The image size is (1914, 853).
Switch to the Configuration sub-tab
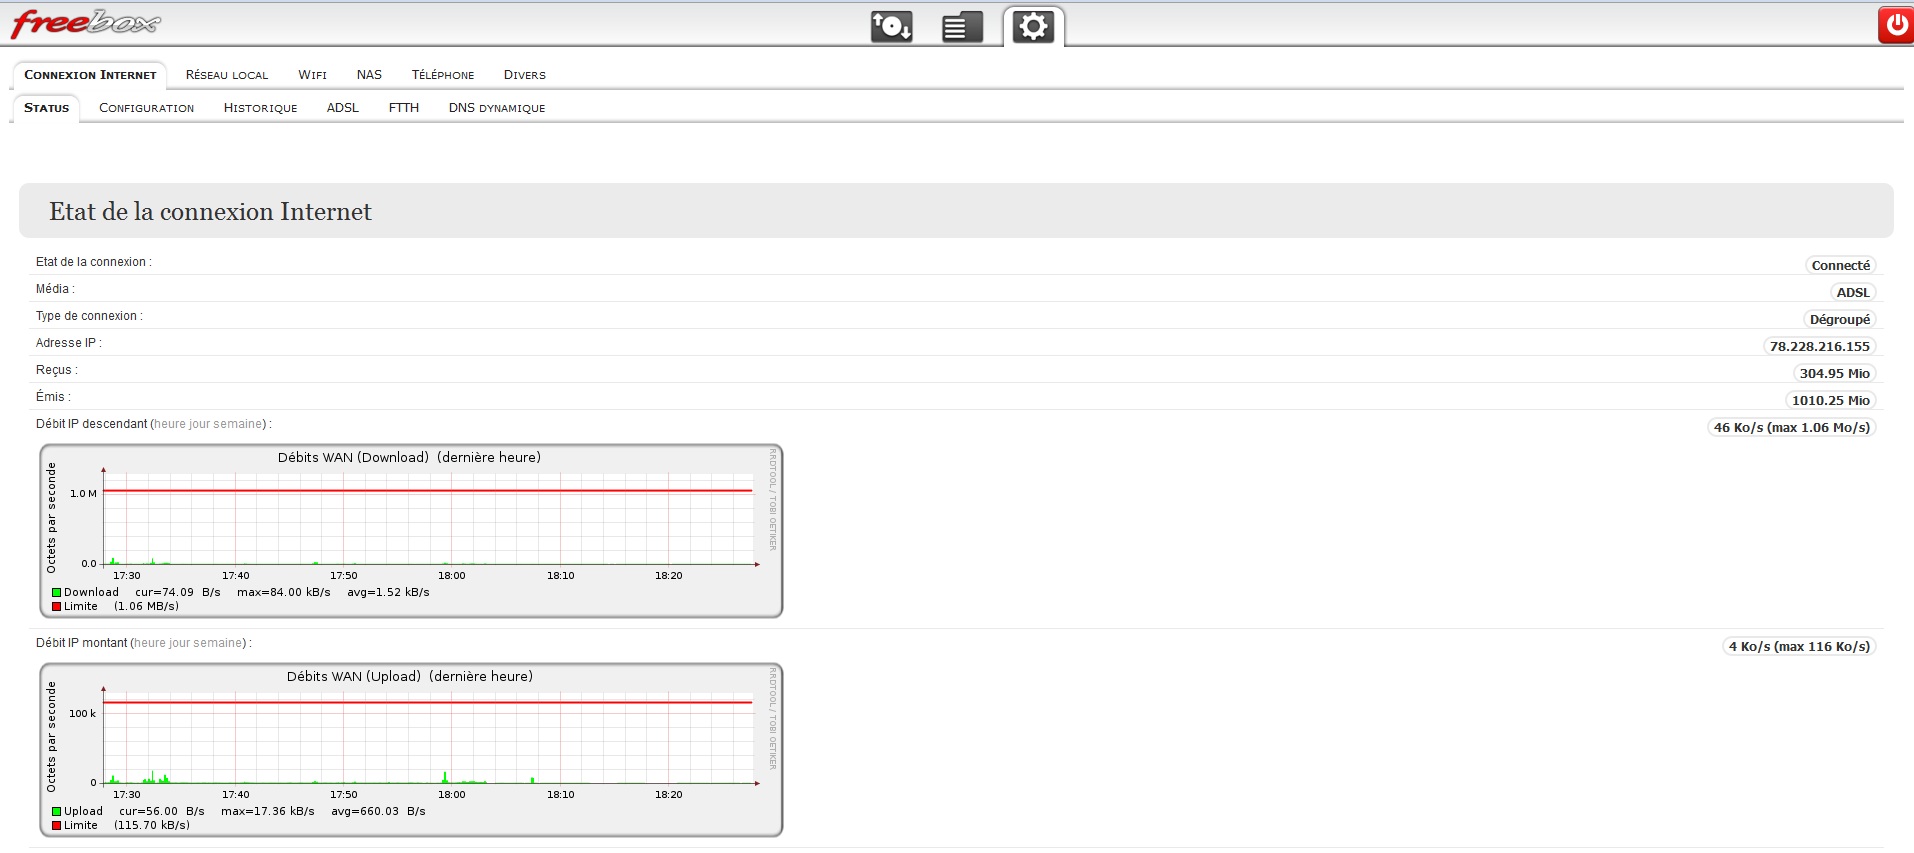click(x=146, y=108)
